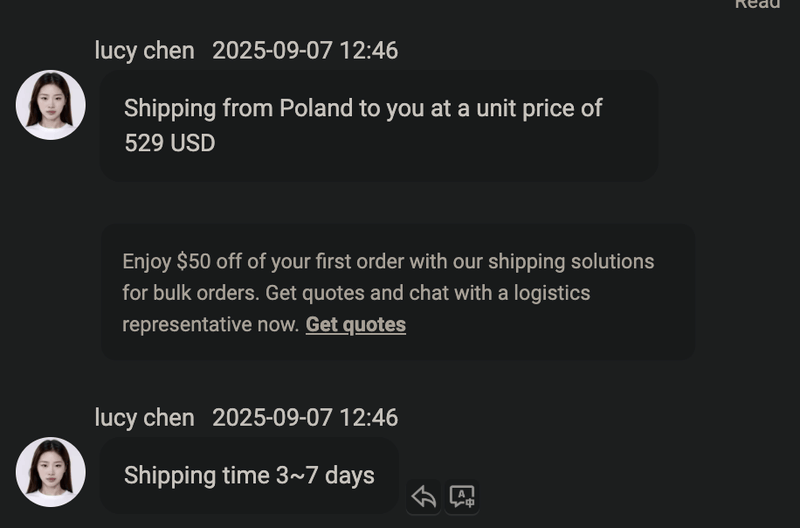This screenshot has width=800, height=528.
Task: Open the Get quotes link
Action: pos(355,324)
